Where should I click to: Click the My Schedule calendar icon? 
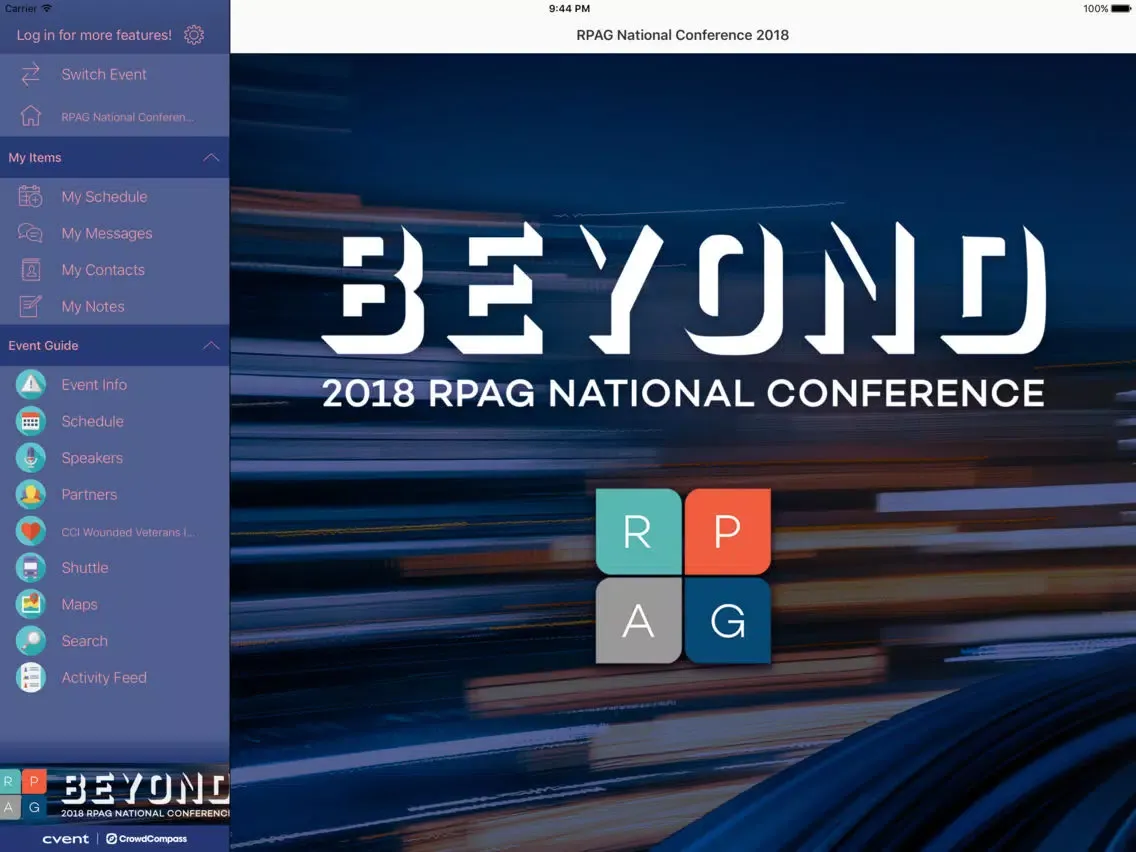[x=30, y=196]
